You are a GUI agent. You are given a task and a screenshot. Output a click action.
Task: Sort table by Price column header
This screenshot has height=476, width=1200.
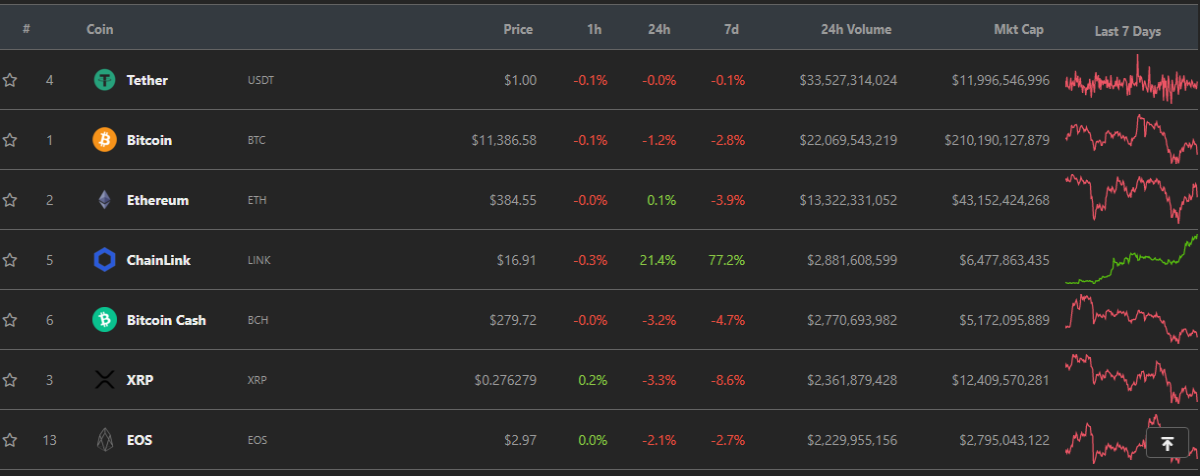[518, 30]
